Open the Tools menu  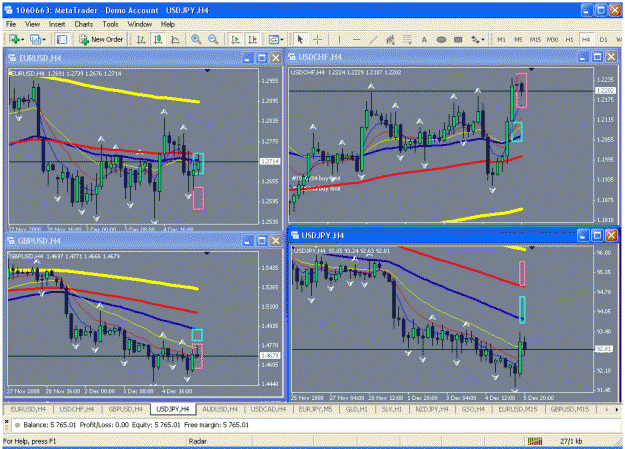[x=110, y=24]
